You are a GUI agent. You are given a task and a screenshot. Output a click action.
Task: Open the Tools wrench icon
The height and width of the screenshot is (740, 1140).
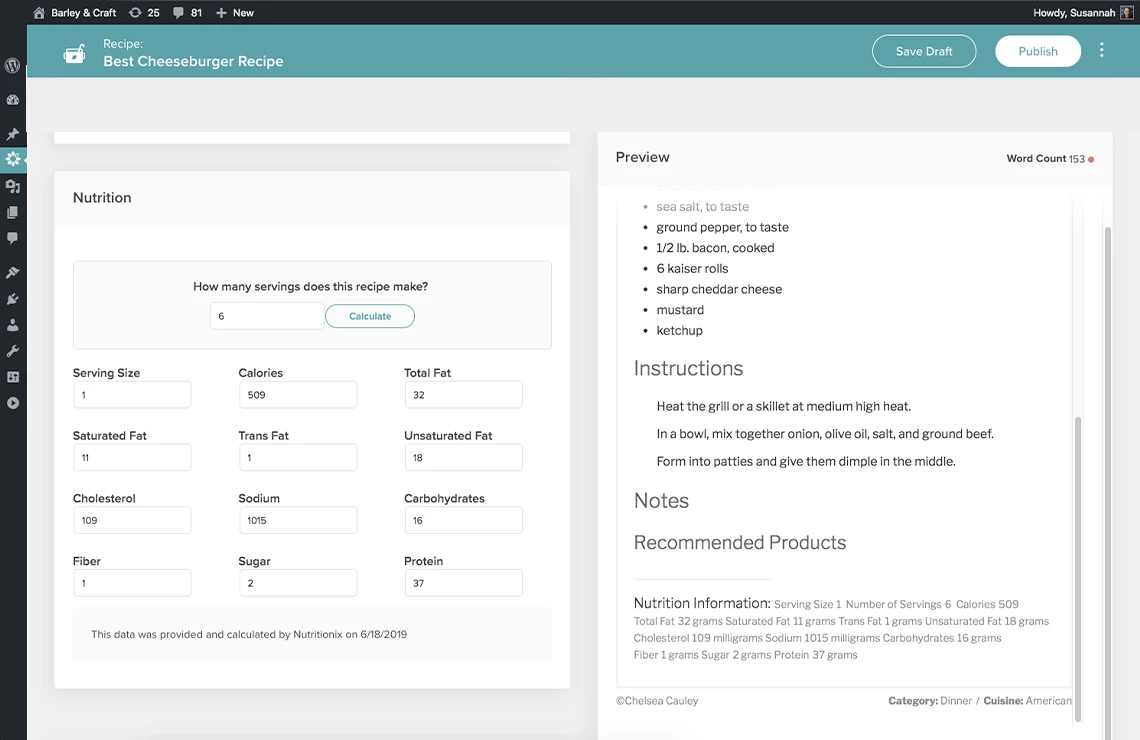tap(12, 351)
